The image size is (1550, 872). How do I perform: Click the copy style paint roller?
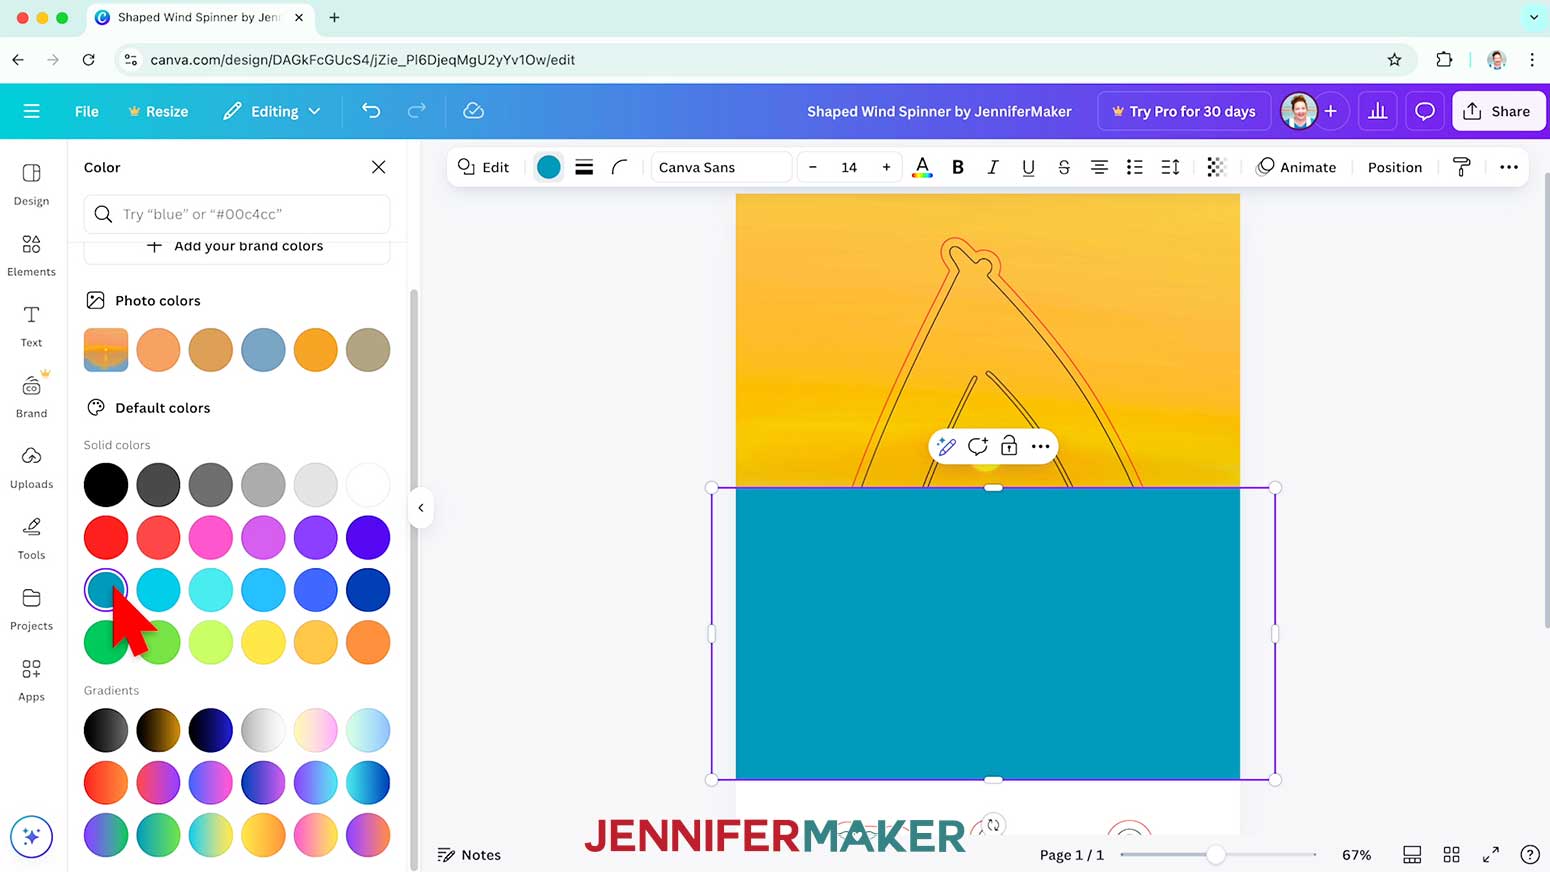point(1462,167)
